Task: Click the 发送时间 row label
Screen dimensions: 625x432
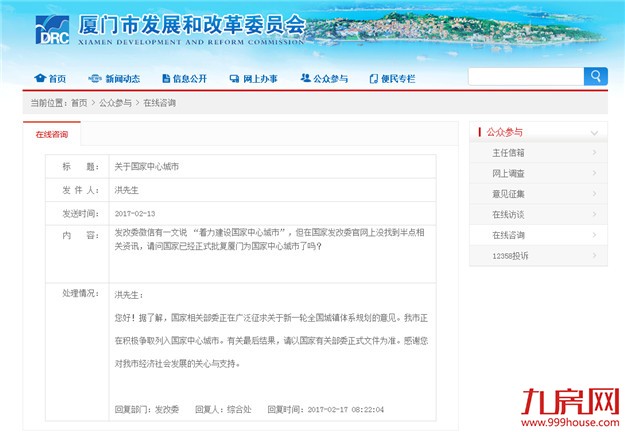Action: pos(80,214)
